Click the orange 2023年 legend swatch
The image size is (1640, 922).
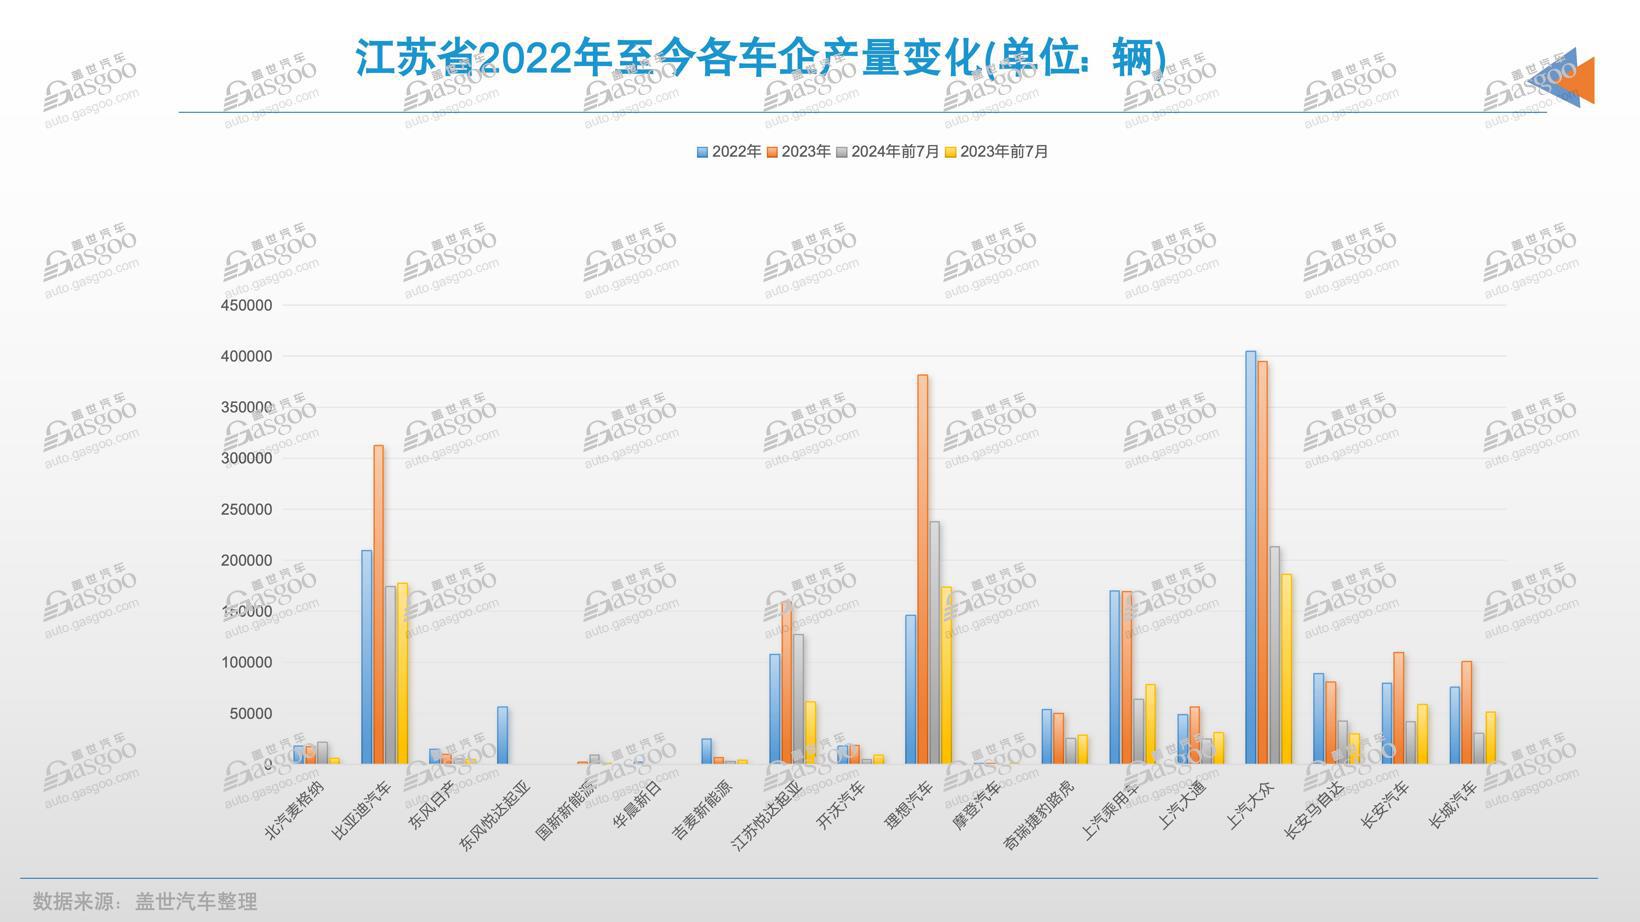(773, 152)
